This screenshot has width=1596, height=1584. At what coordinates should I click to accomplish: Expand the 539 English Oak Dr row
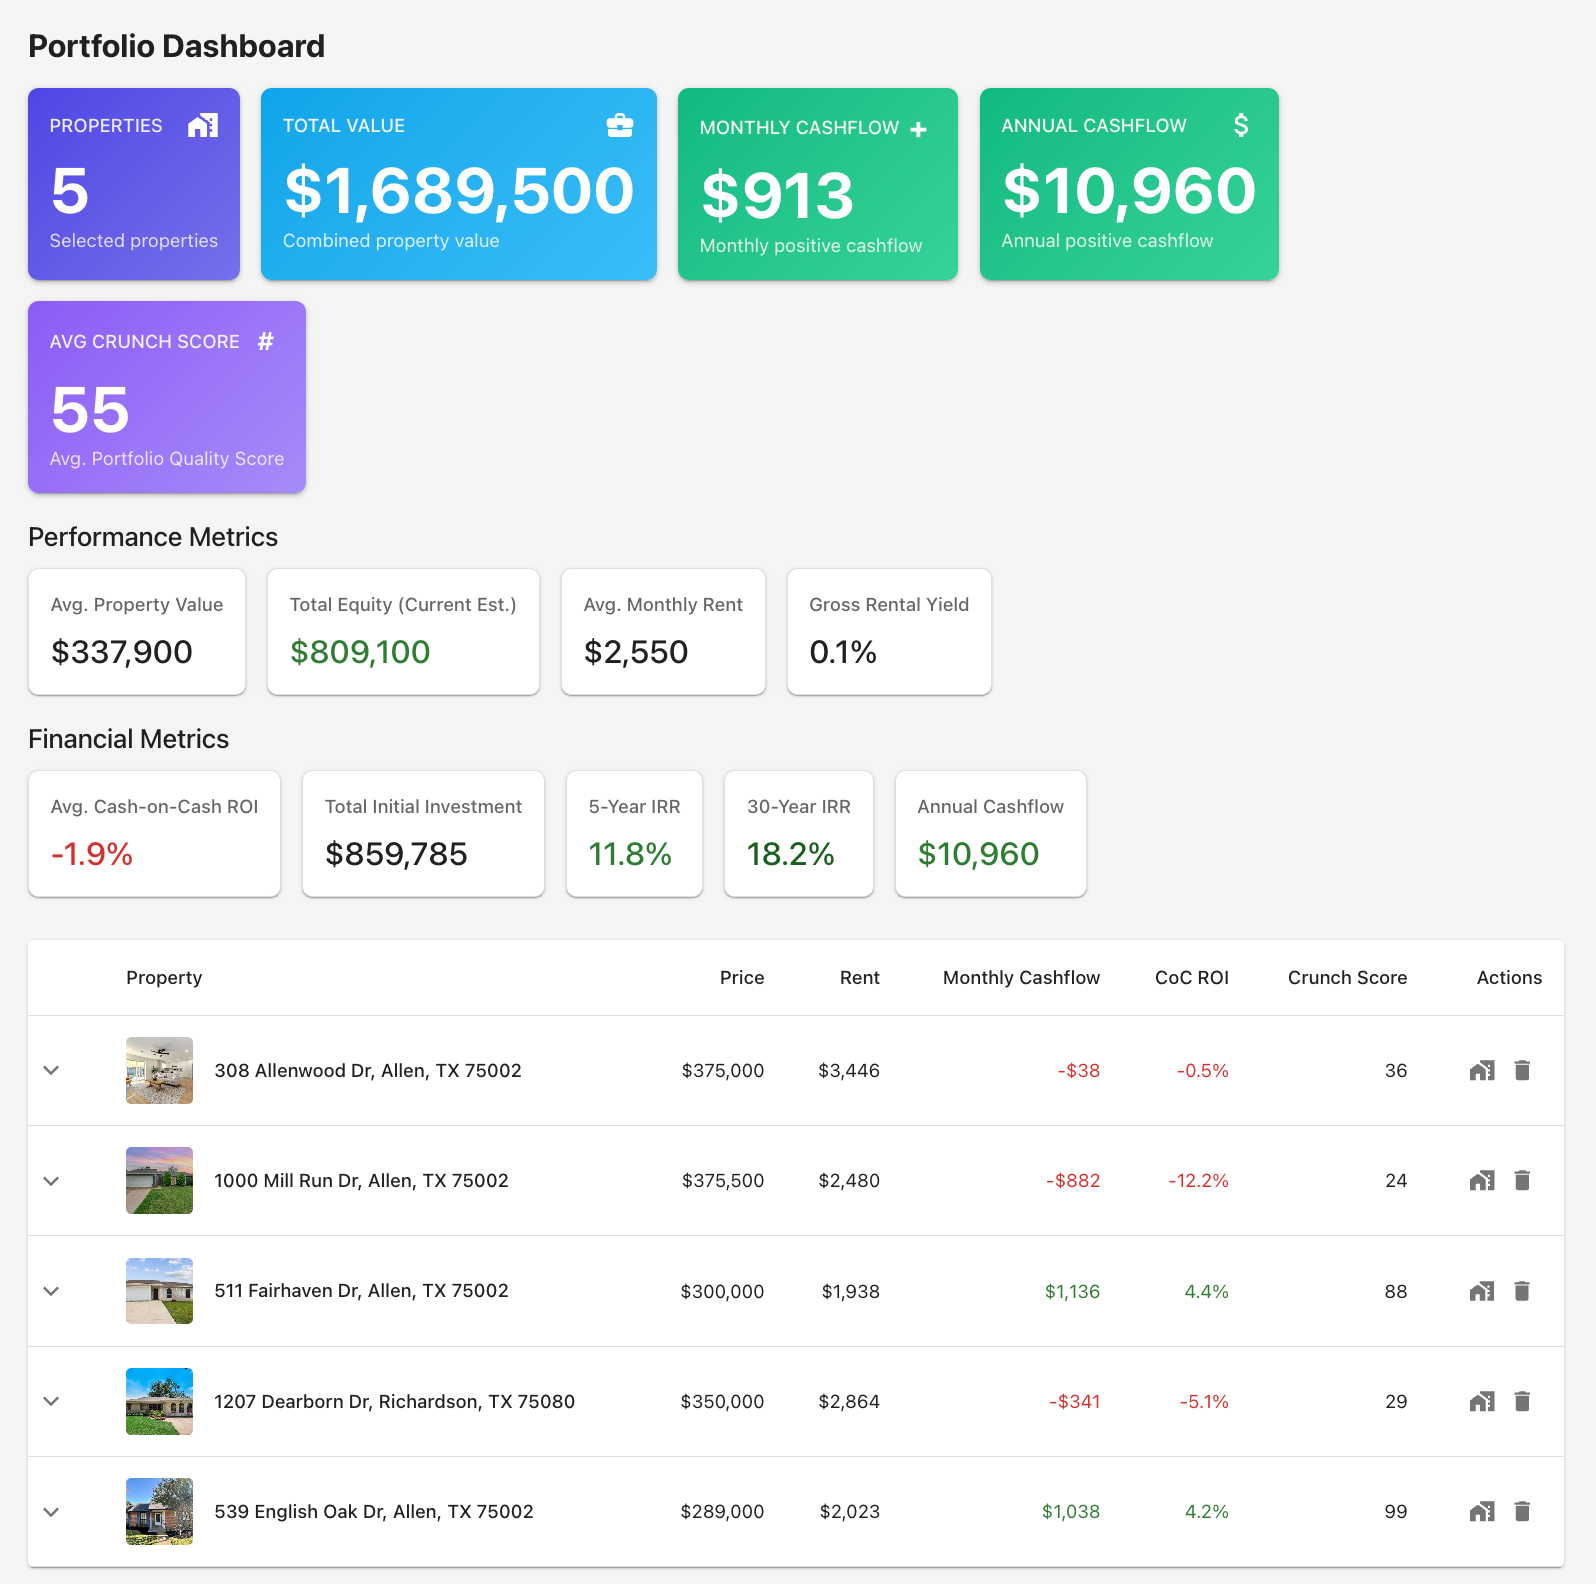pyautogui.click(x=52, y=1511)
